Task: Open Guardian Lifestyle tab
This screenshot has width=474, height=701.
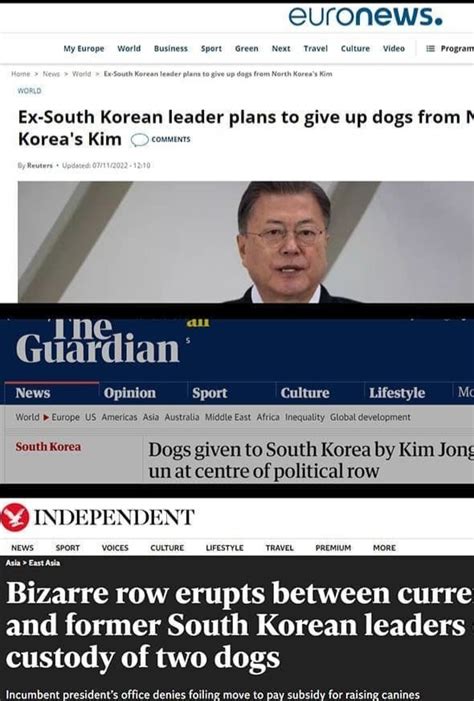Action: (x=397, y=393)
